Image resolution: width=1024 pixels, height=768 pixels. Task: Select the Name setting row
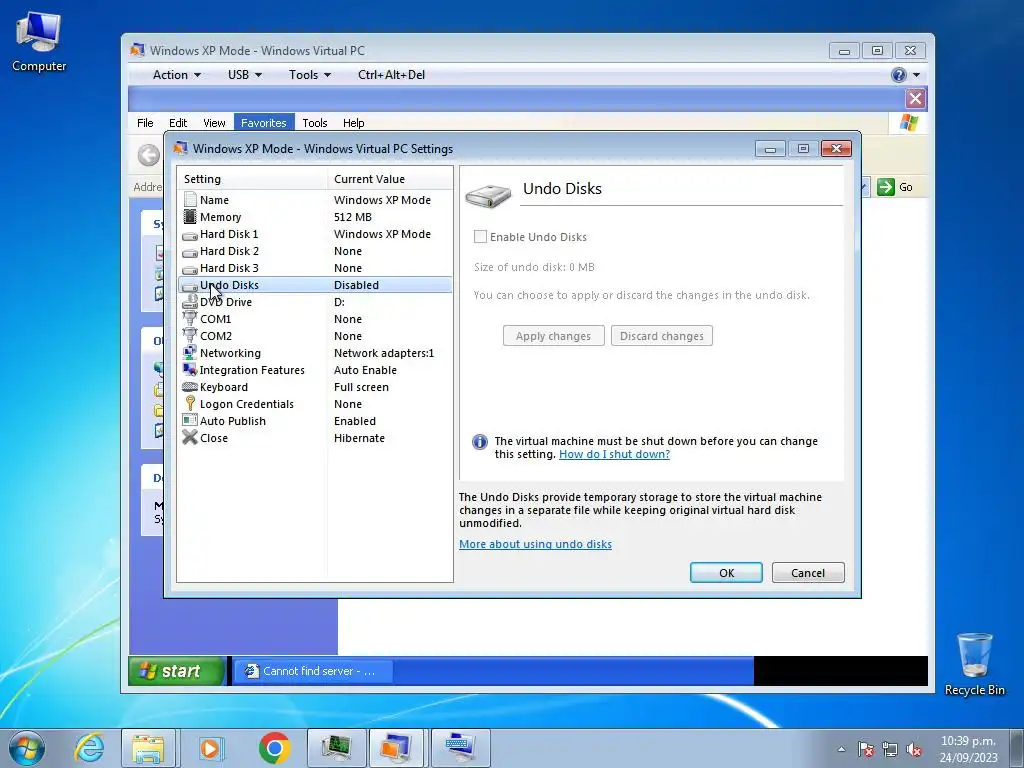pyautogui.click(x=315, y=200)
